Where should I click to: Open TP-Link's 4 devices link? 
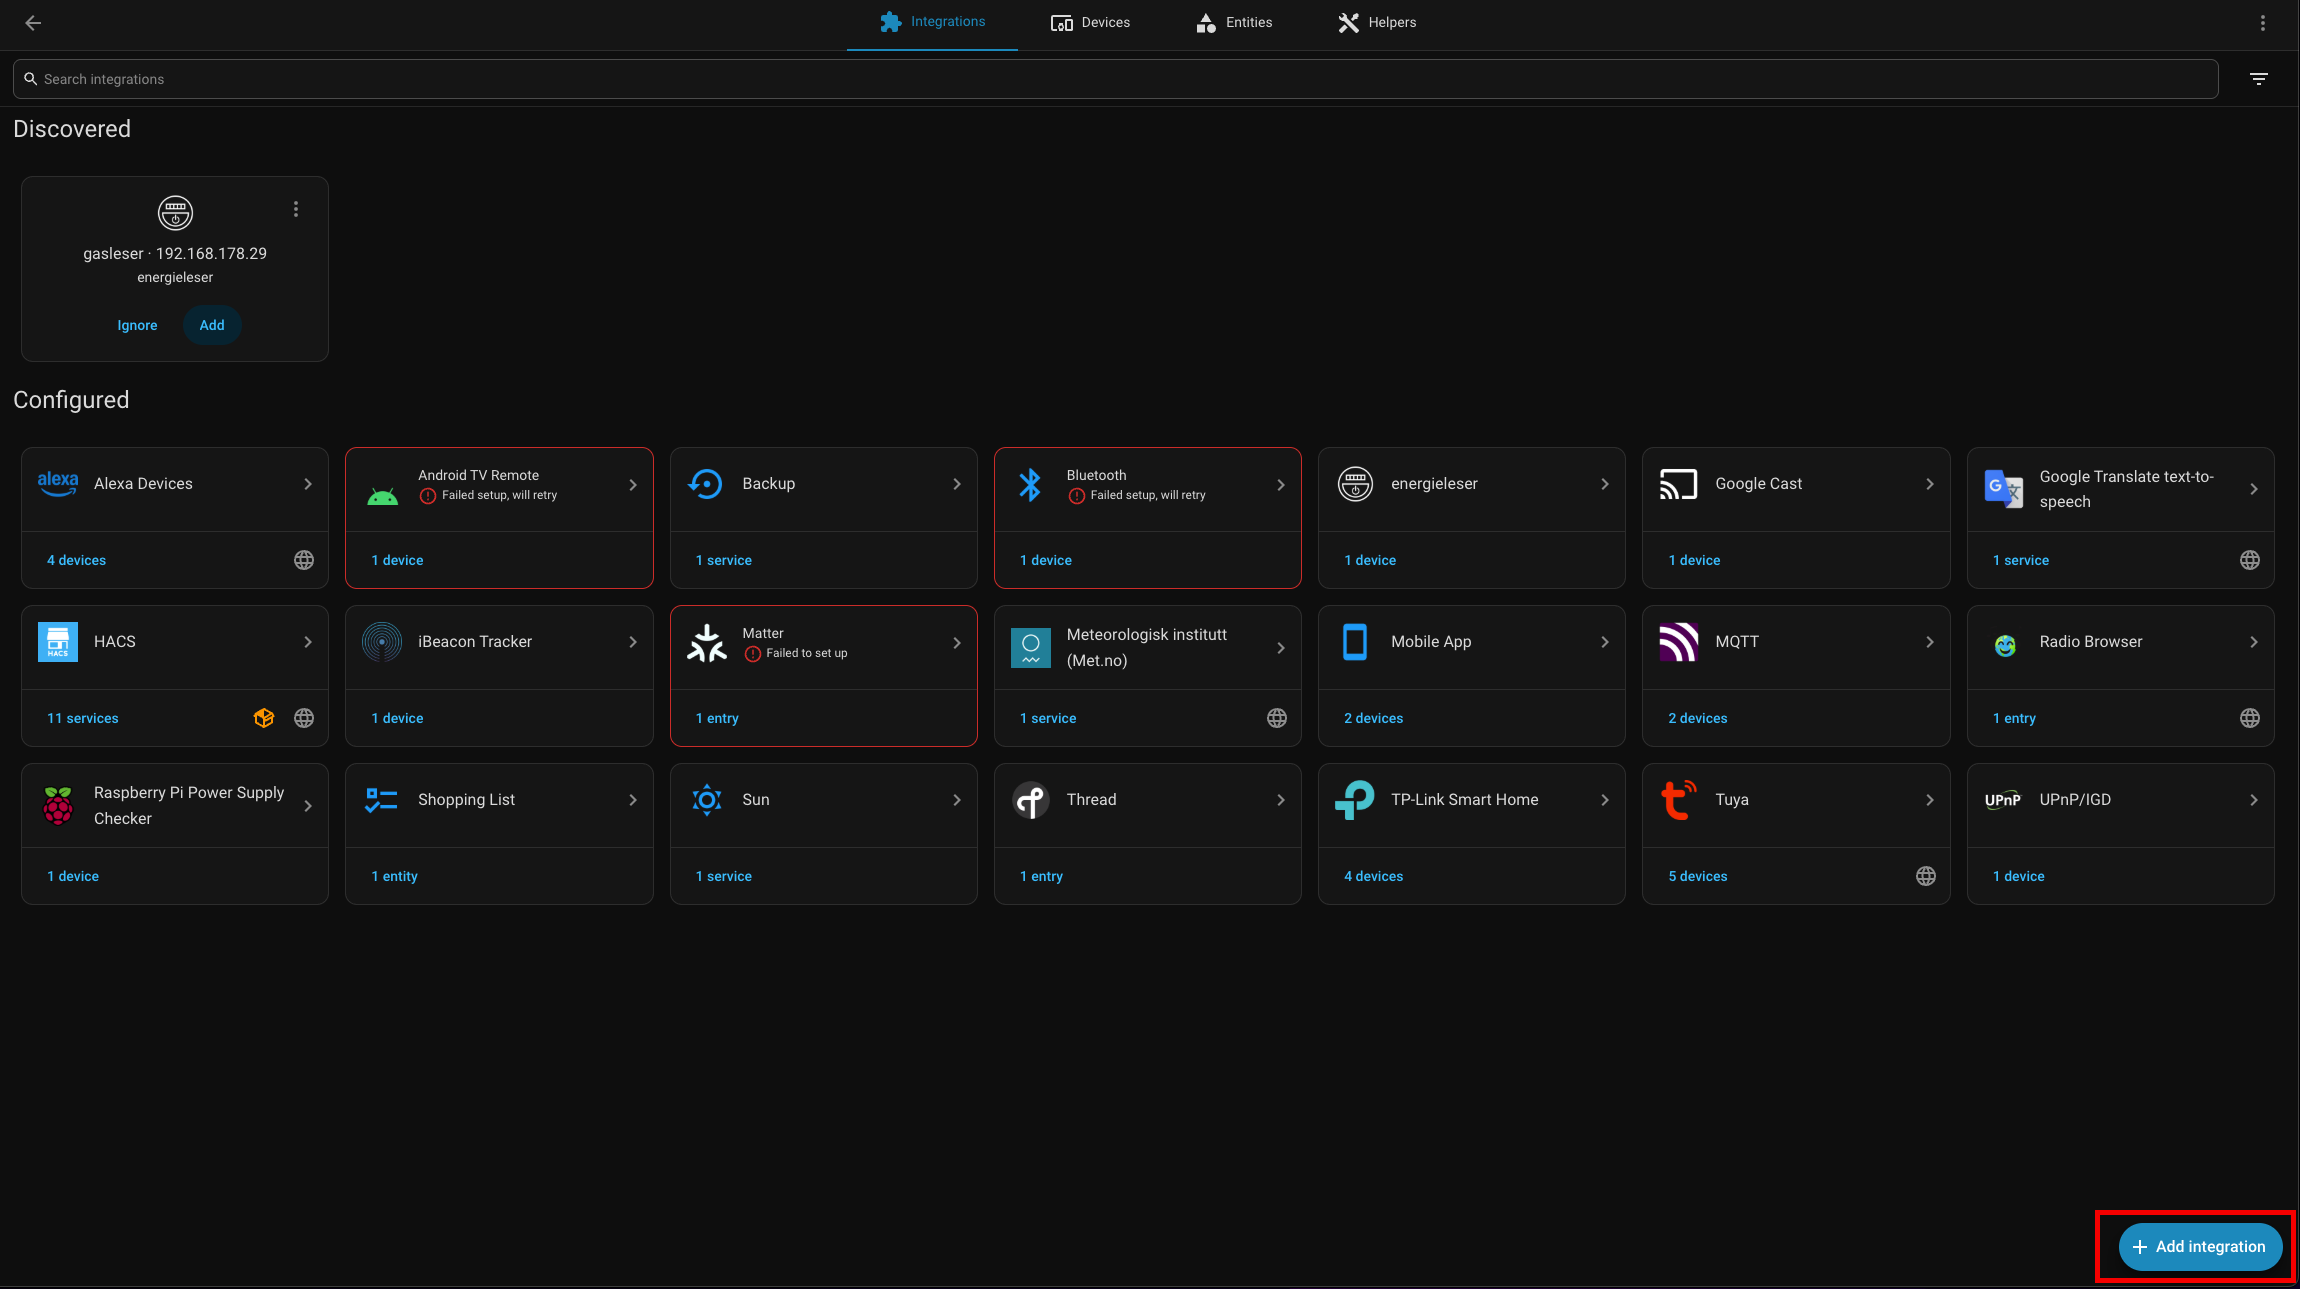pos(1374,876)
